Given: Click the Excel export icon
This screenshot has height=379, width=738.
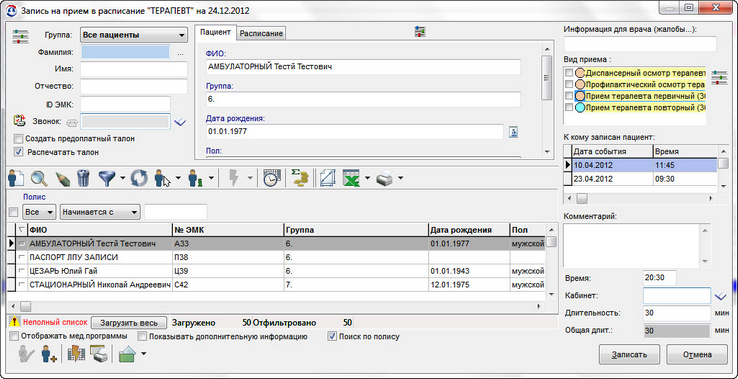Looking at the screenshot, I should [x=351, y=179].
